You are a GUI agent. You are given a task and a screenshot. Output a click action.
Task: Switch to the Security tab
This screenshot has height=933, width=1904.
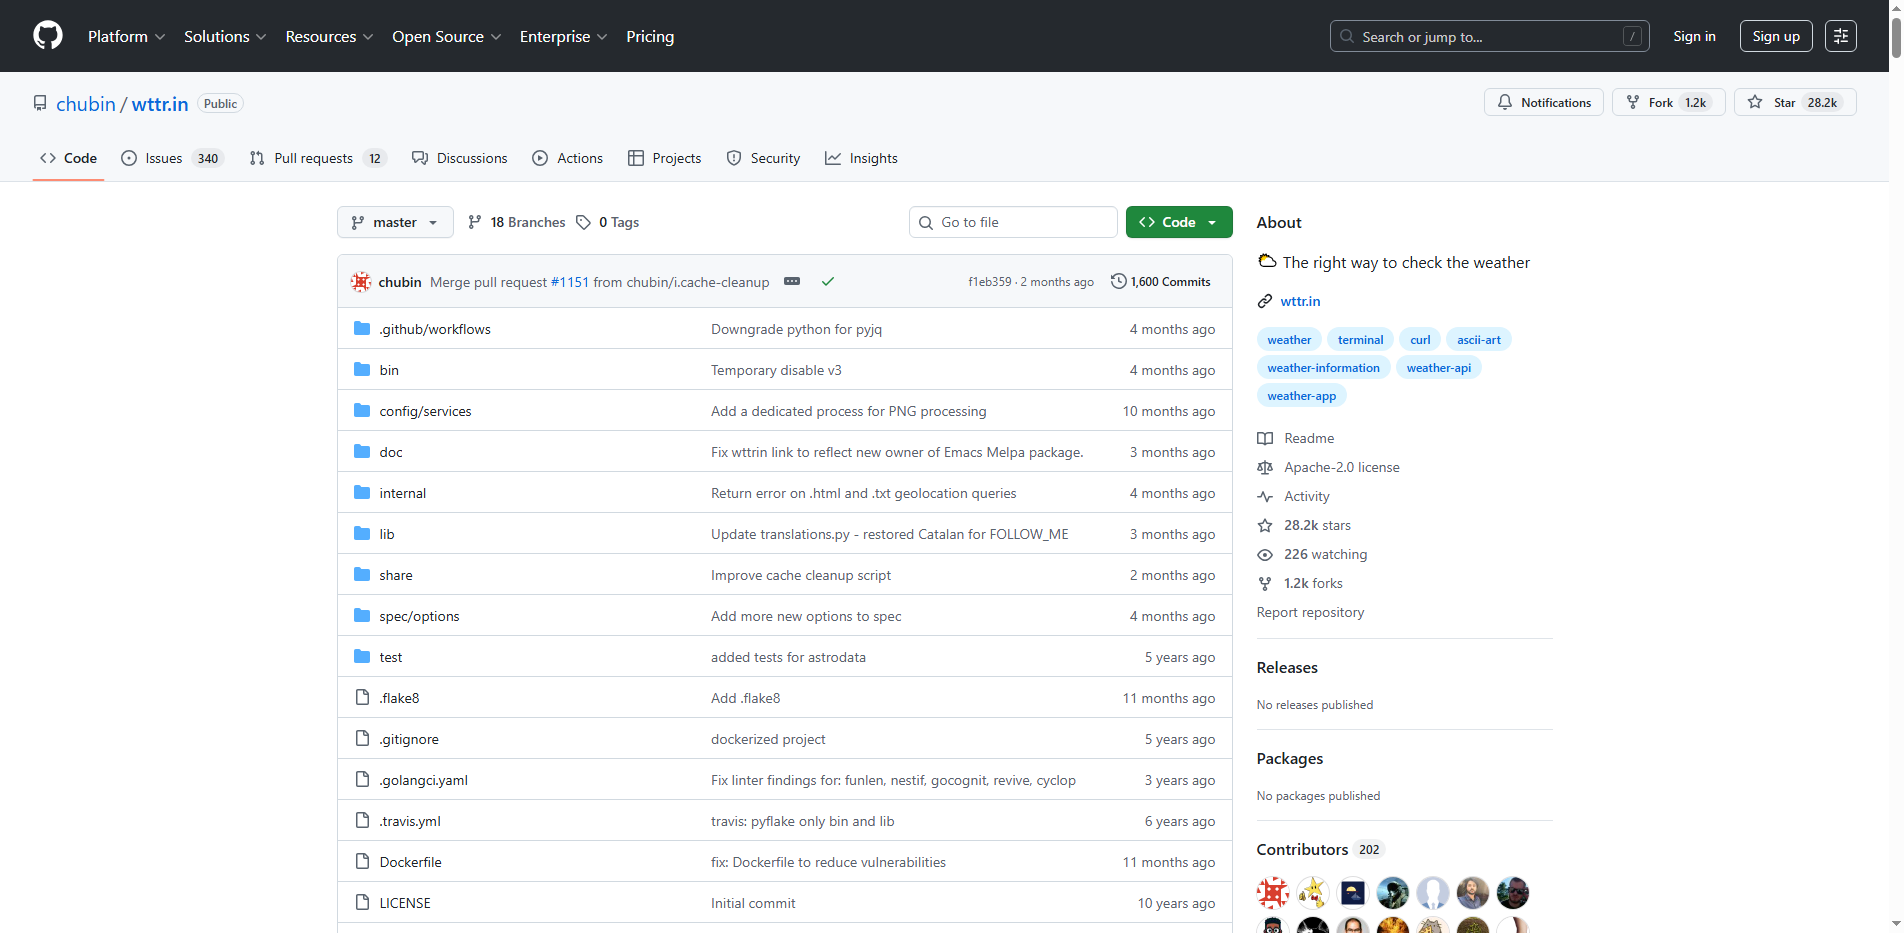[764, 158]
